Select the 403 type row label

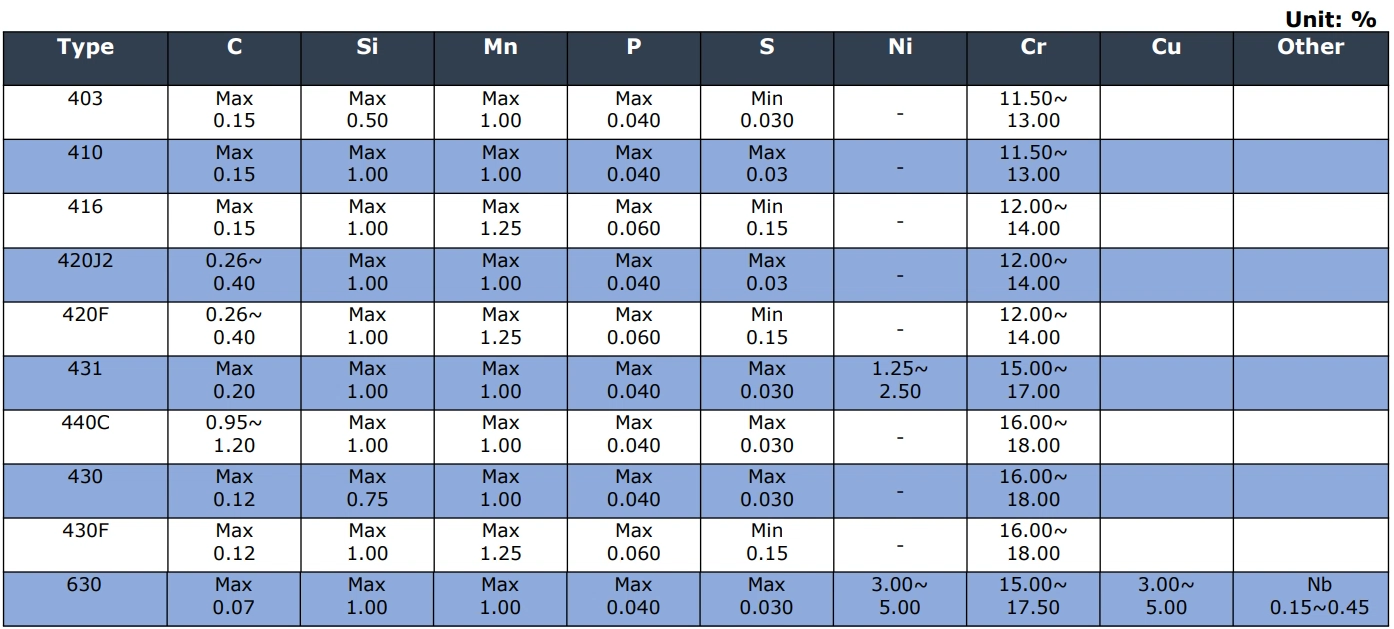pos(85,99)
